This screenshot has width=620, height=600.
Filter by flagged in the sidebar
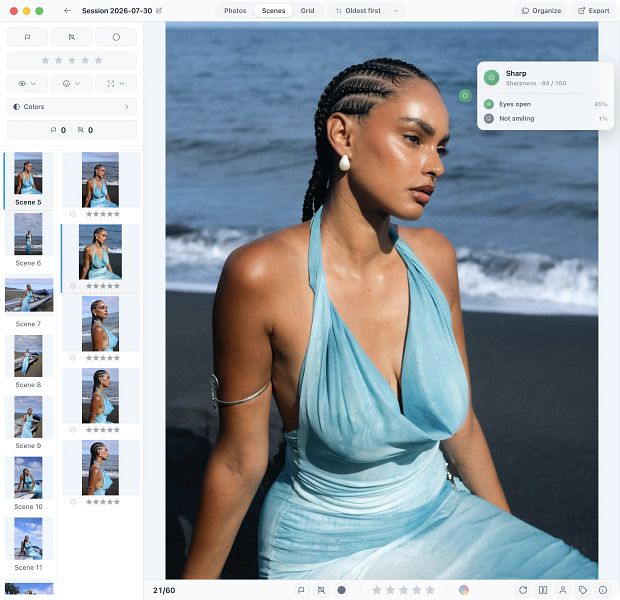pyautogui.click(x=27, y=37)
